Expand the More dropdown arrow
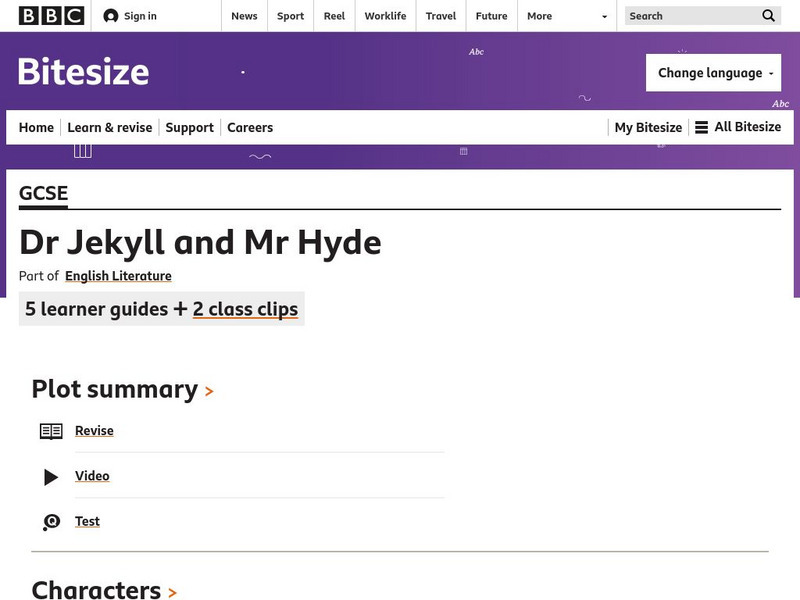 click(604, 17)
